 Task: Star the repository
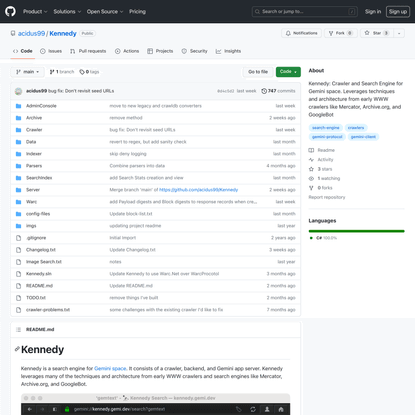click(377, 33)
